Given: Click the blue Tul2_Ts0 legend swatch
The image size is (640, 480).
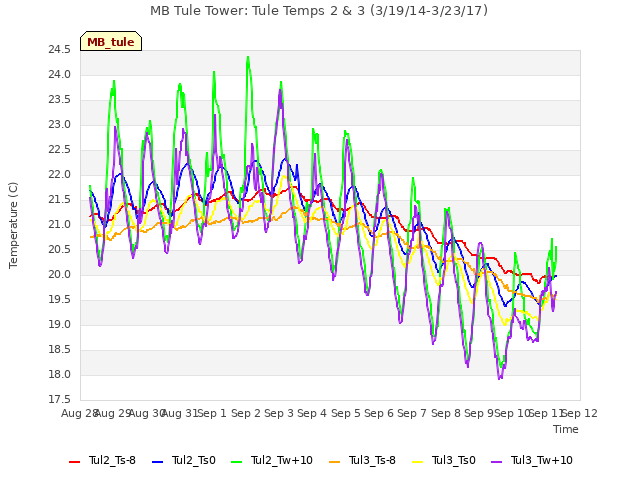Looking at the screenshot, I should point(158,462).
